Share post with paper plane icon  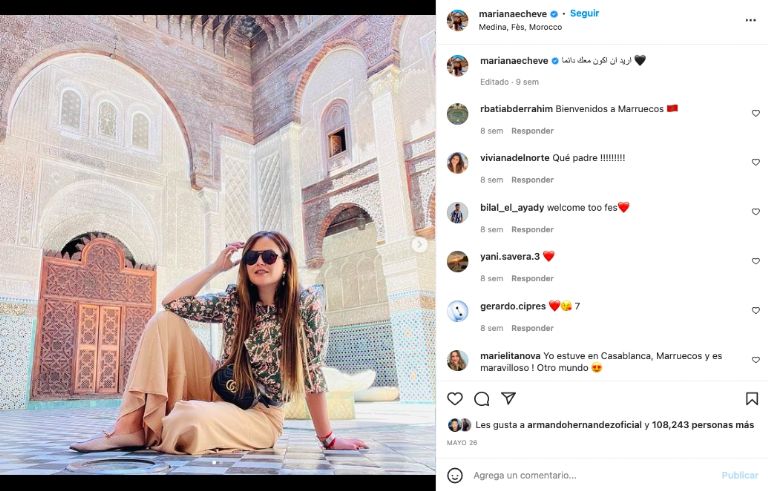[508, 399]
